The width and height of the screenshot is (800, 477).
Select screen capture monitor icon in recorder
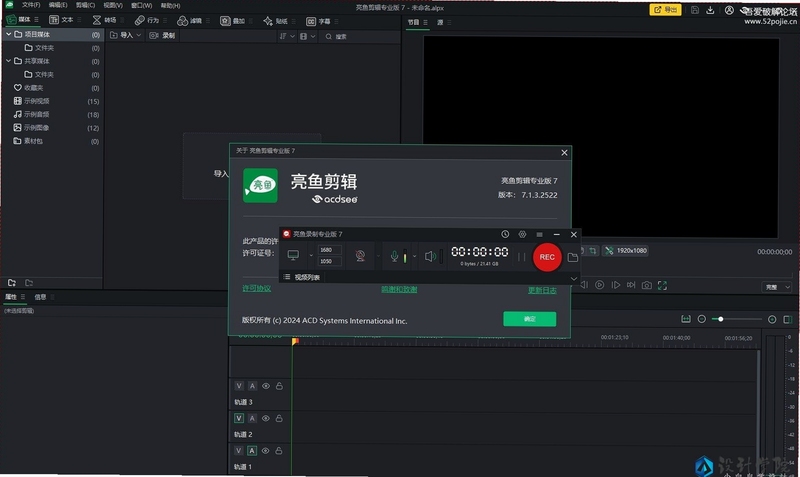pos(293,255)
